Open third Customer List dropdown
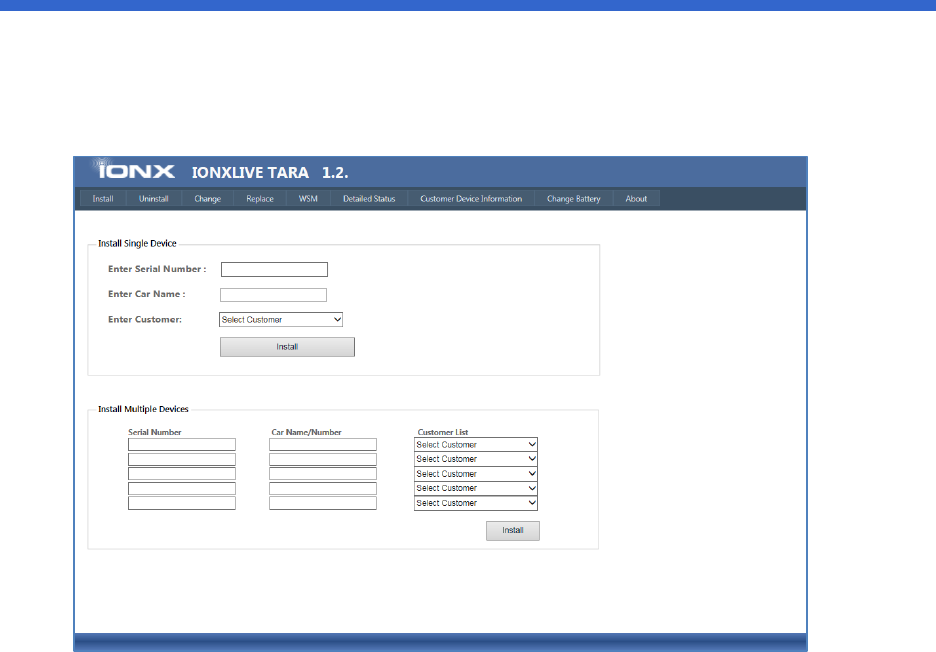The width and height of the screenshot is (936, 652). click(476, 474)
